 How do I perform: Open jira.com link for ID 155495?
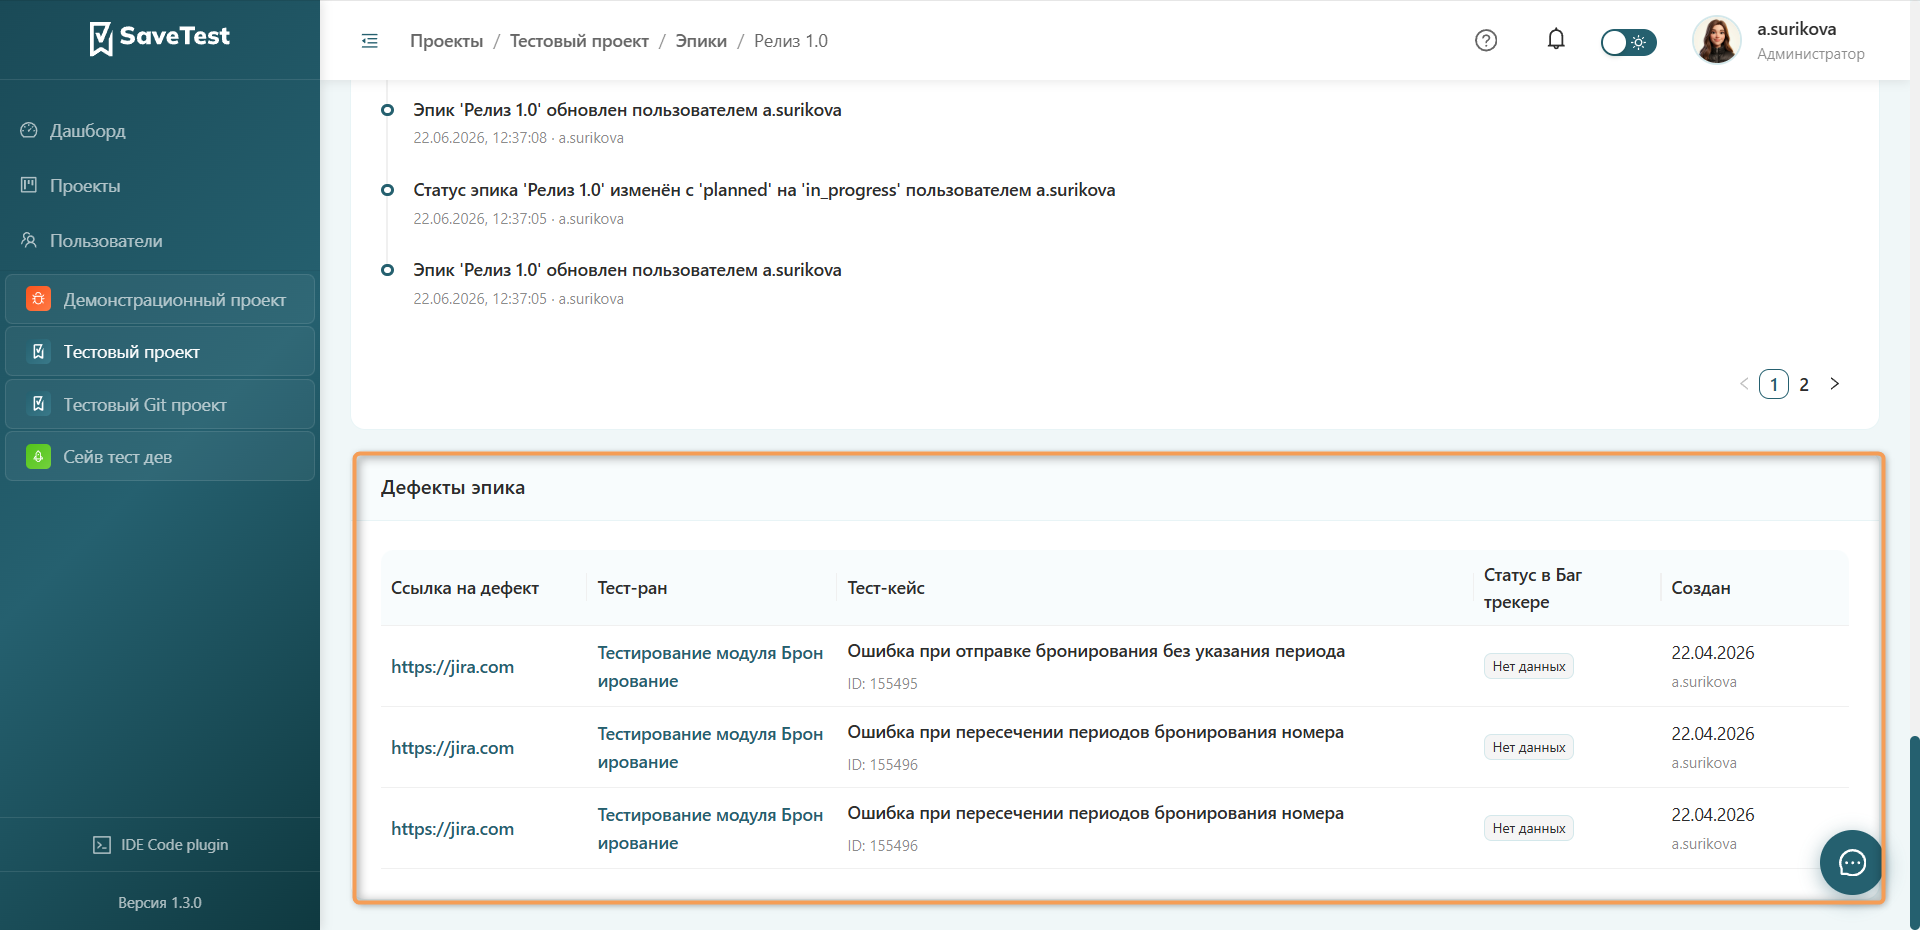tap(452, 667)
